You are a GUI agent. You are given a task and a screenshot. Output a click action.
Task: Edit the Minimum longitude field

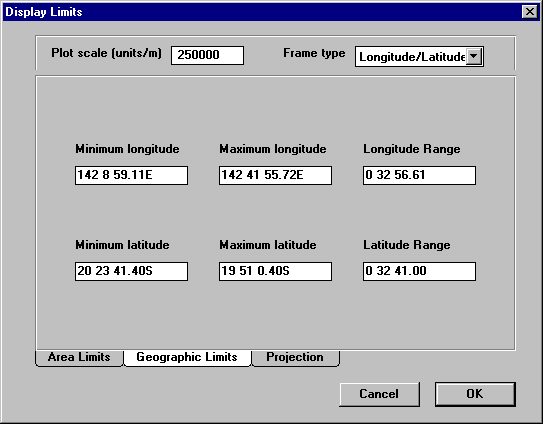[x=132, y=175]
